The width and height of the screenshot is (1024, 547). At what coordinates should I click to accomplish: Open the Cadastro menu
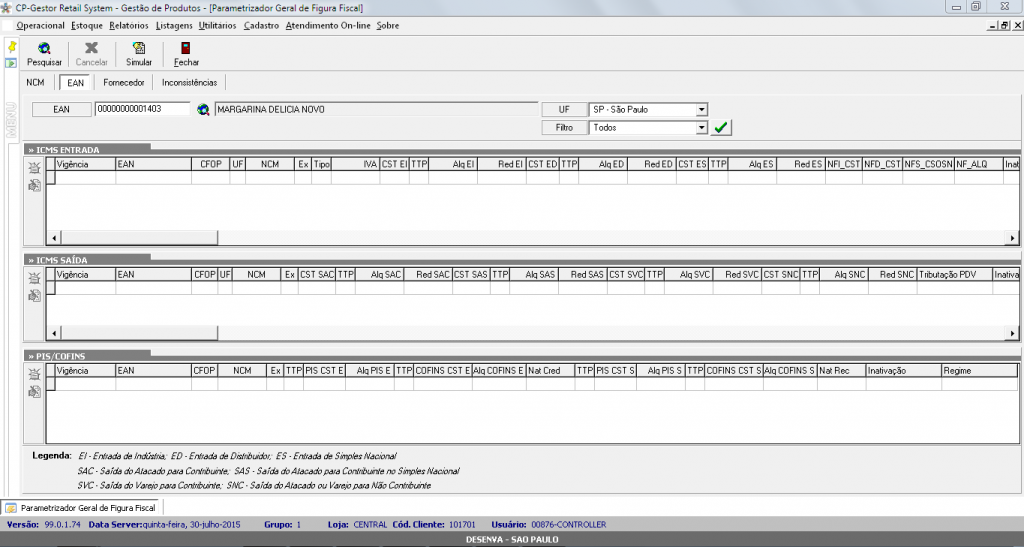pos(261,25)
